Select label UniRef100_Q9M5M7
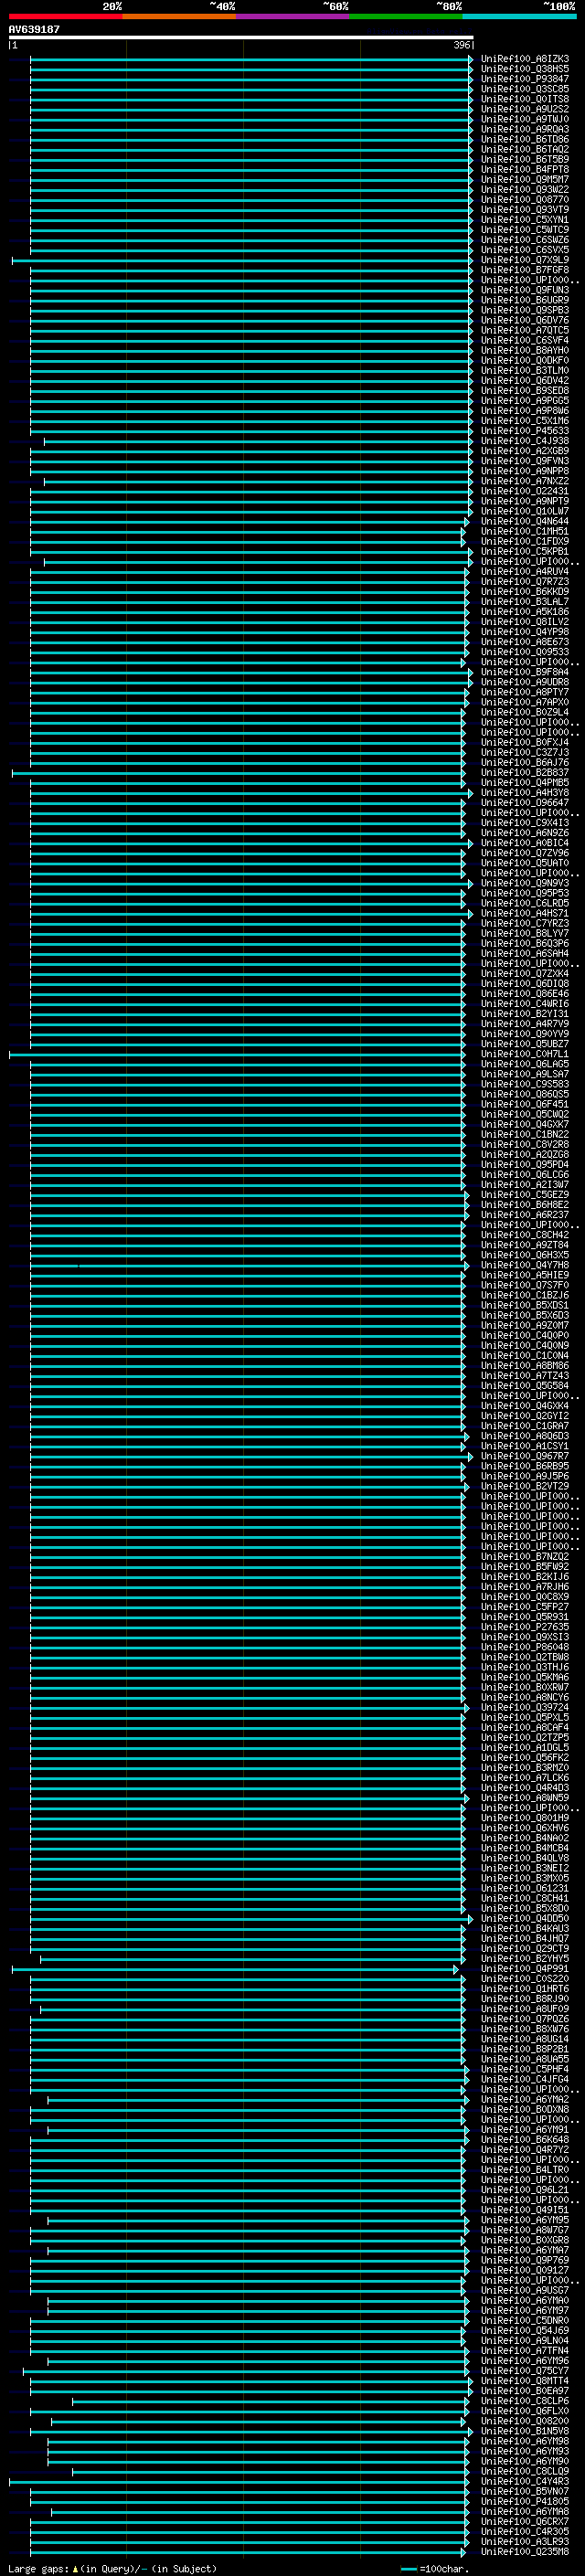Screen dimensions: 585x2576 525,179
